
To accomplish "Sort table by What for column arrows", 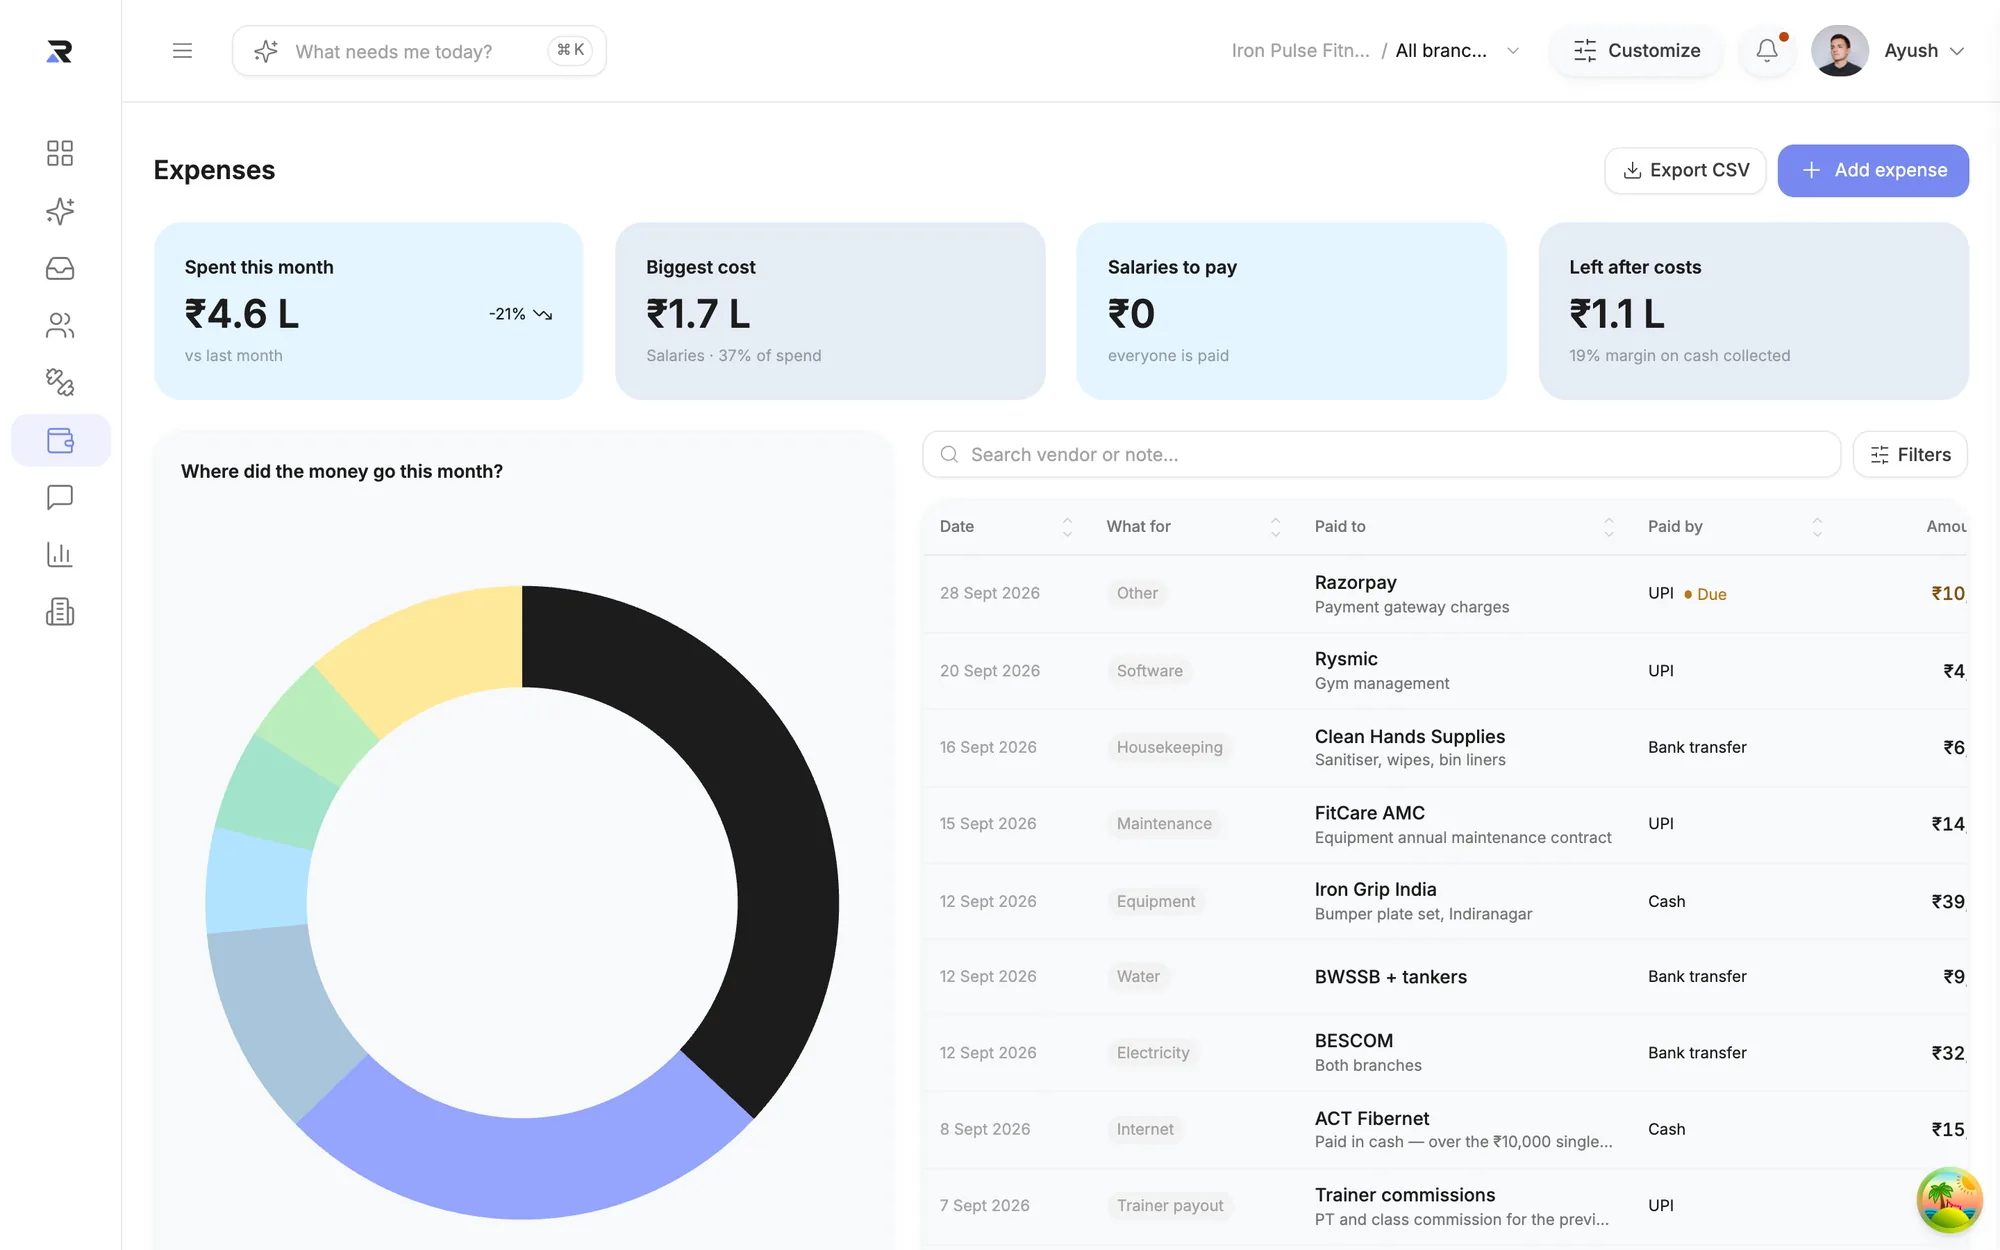I will tap(1275, 527).
